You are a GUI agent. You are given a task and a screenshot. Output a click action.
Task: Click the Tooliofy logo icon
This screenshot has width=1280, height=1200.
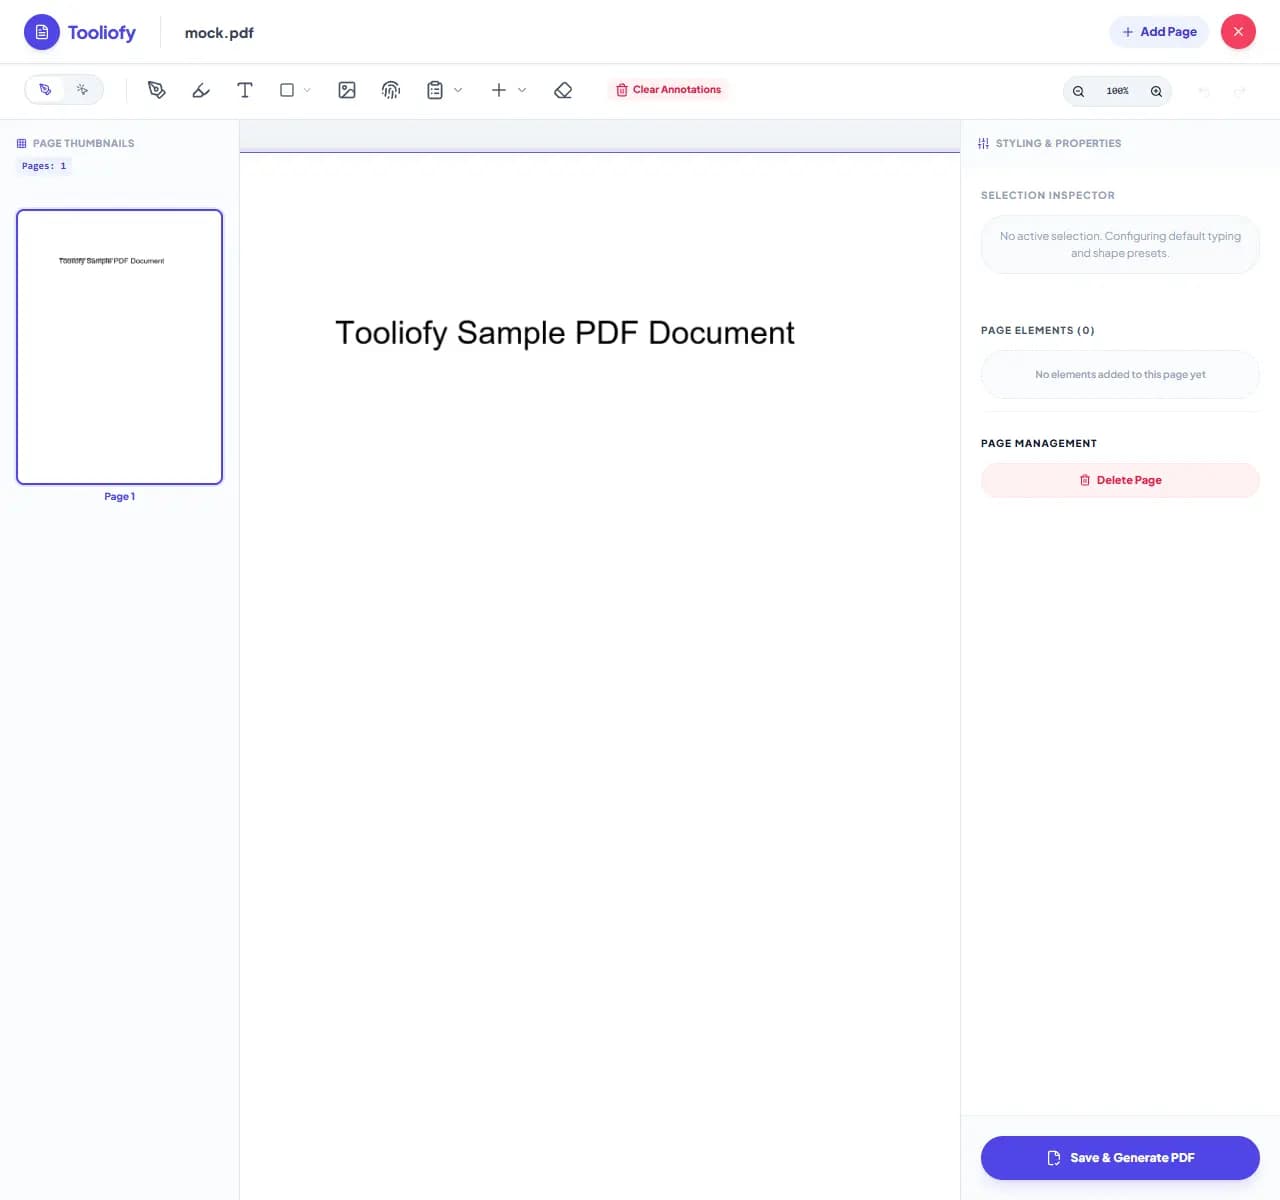coord(42,32)
